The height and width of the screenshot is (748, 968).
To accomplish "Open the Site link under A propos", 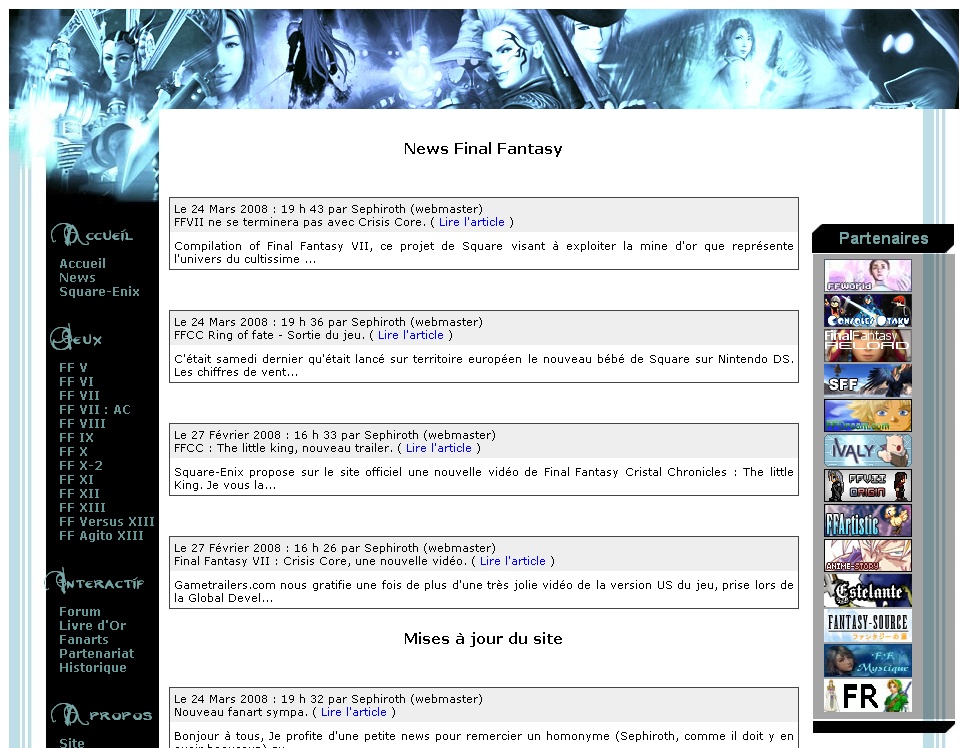I will pyautogui.click(x=72, y=742).
